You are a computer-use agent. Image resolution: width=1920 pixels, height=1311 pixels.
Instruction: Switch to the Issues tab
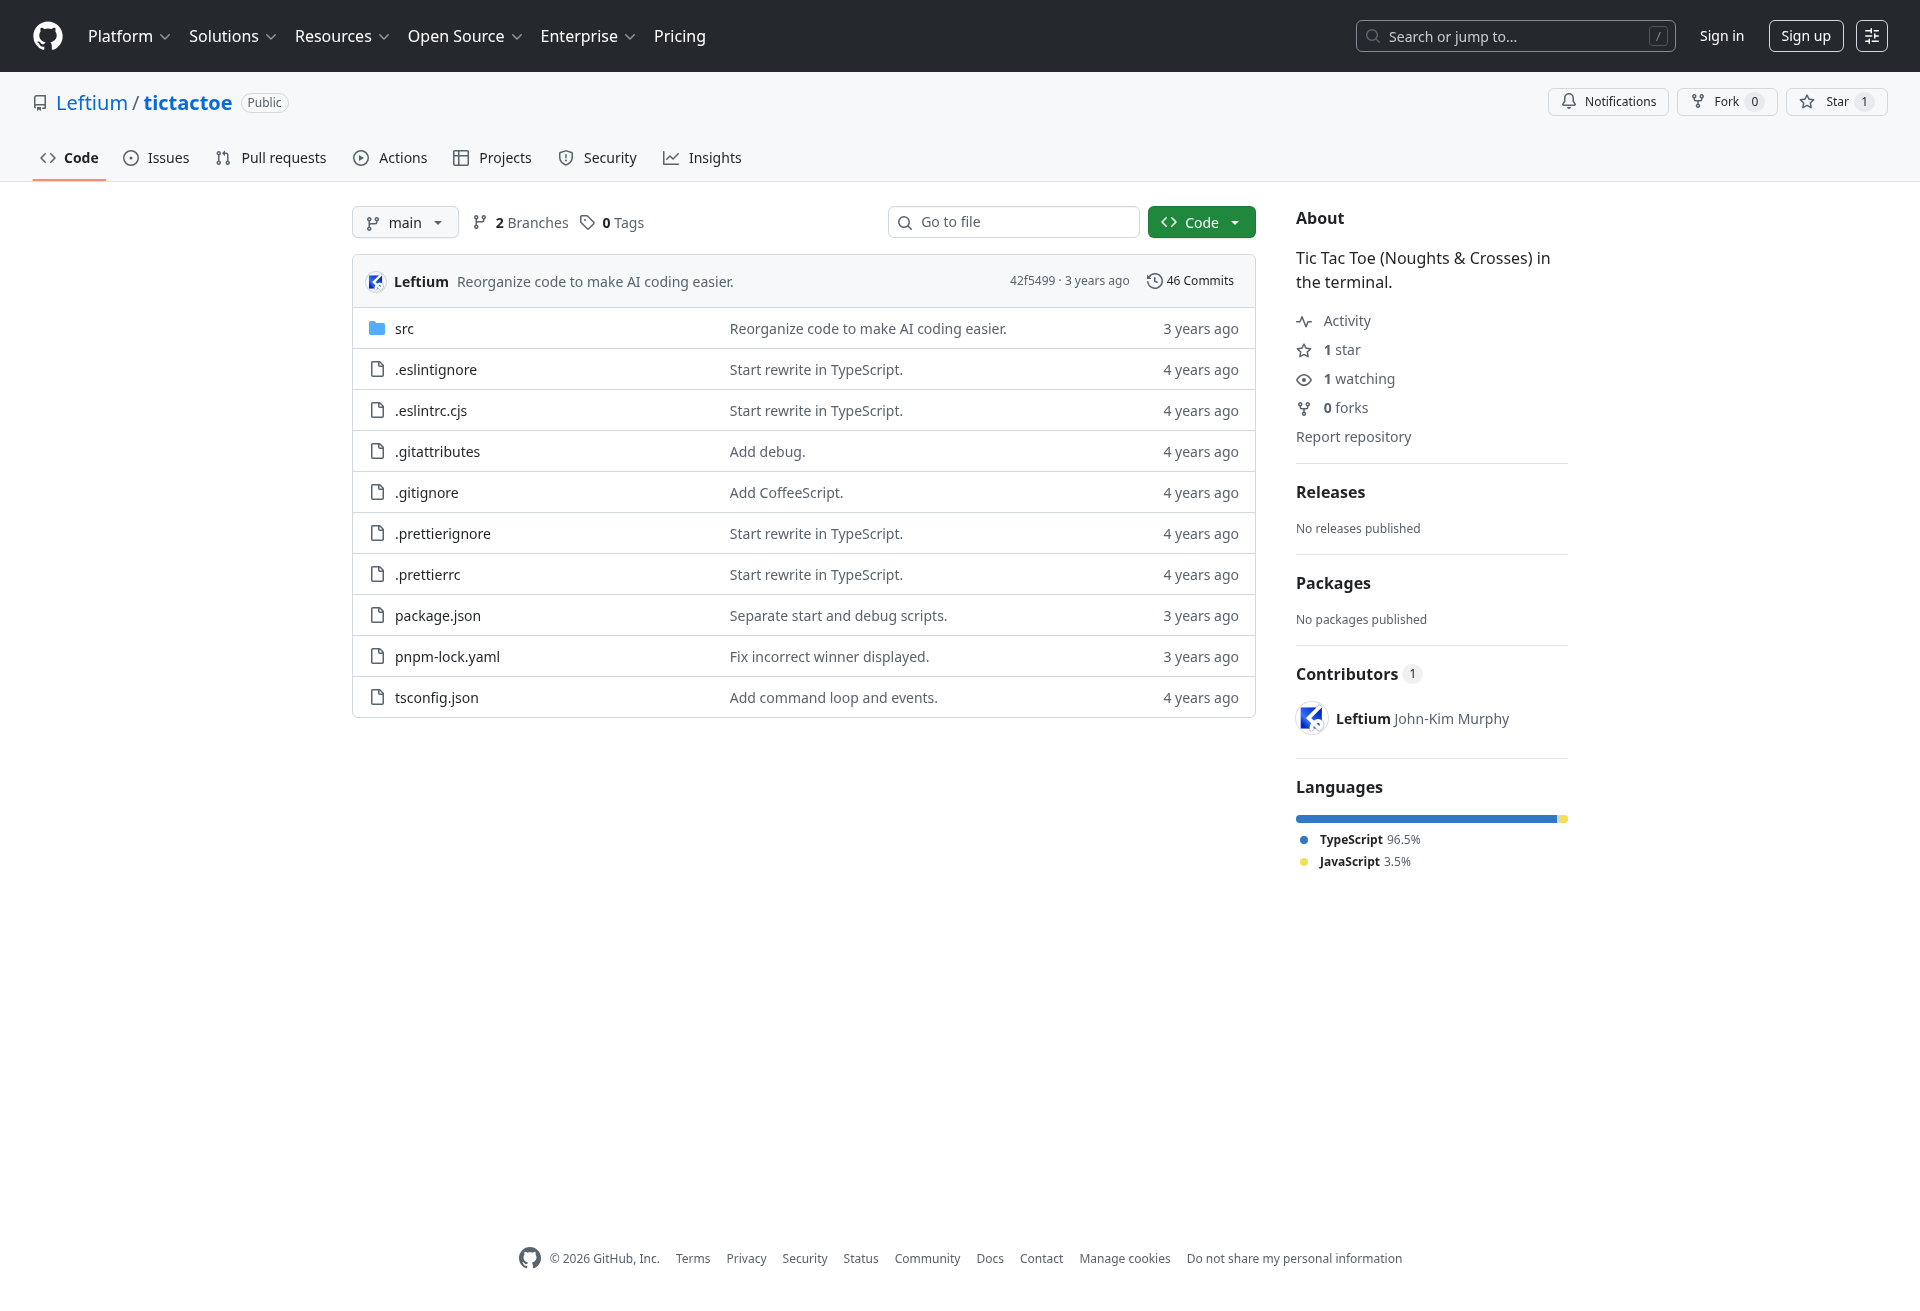tap(156, 158)
